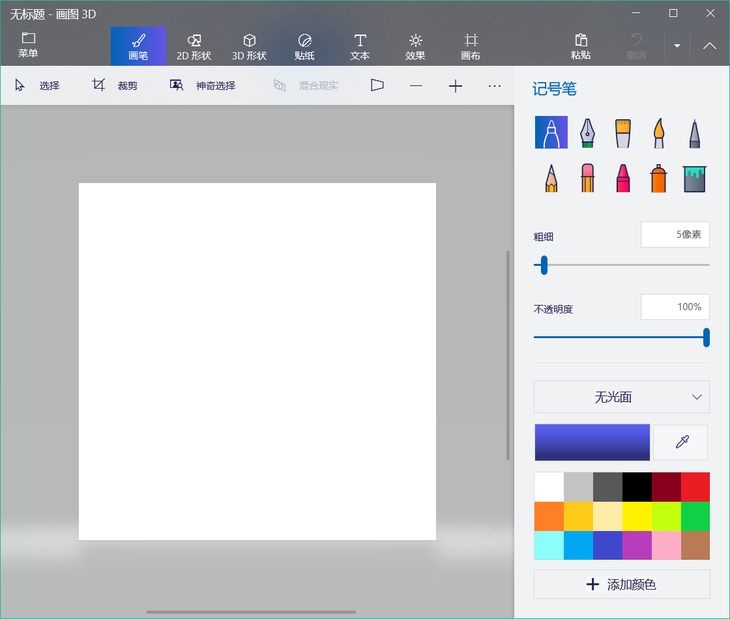Click on the white drawing canvas
Screen dimensions: 730x619
click(257, 362)
